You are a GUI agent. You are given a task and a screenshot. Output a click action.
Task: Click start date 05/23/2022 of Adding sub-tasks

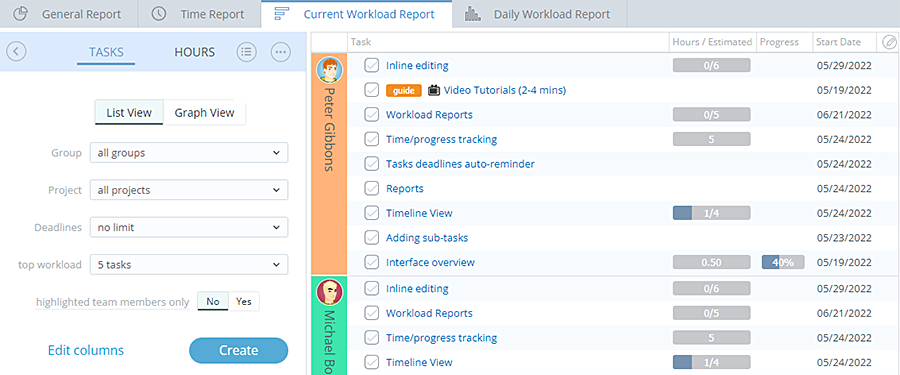(x=844, y=238)
